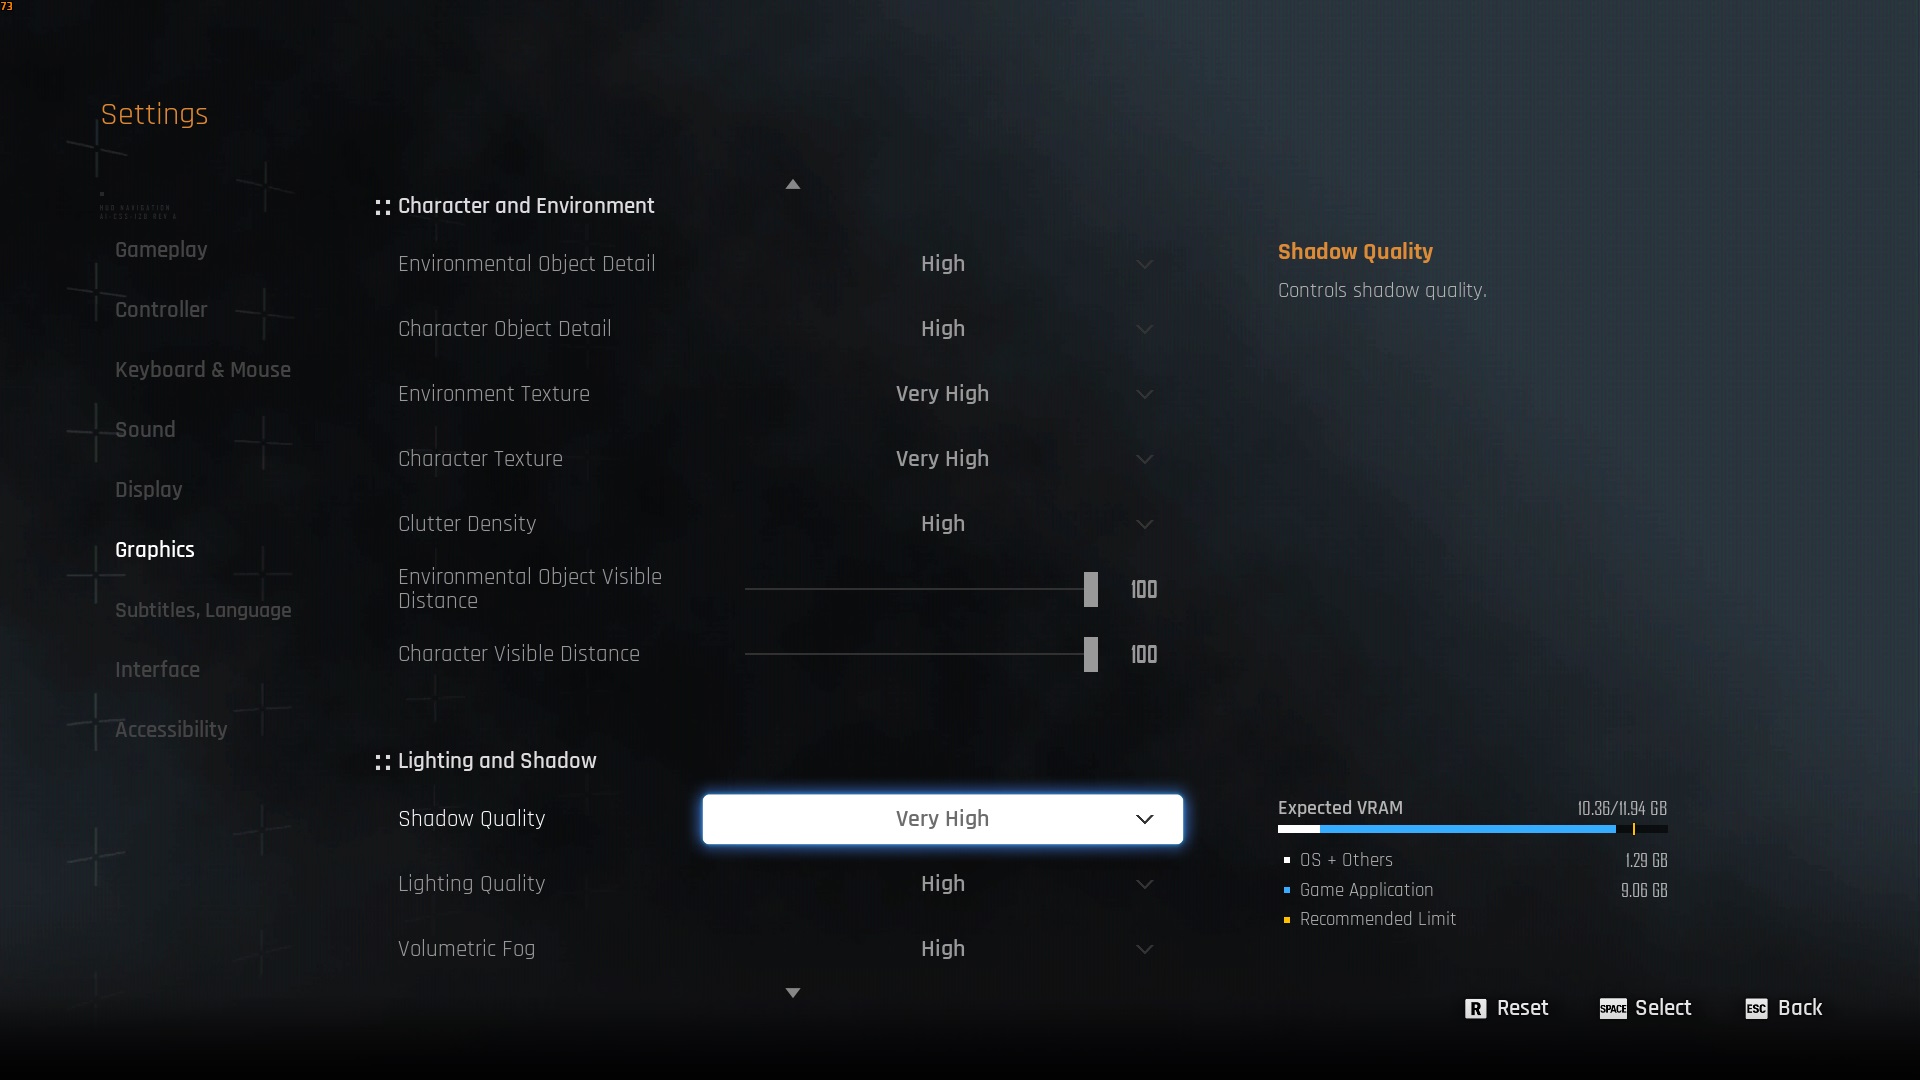The image size is (1920, 1080).
Task: Click the 1.29 GB value
Action: tap(1646, 860)
